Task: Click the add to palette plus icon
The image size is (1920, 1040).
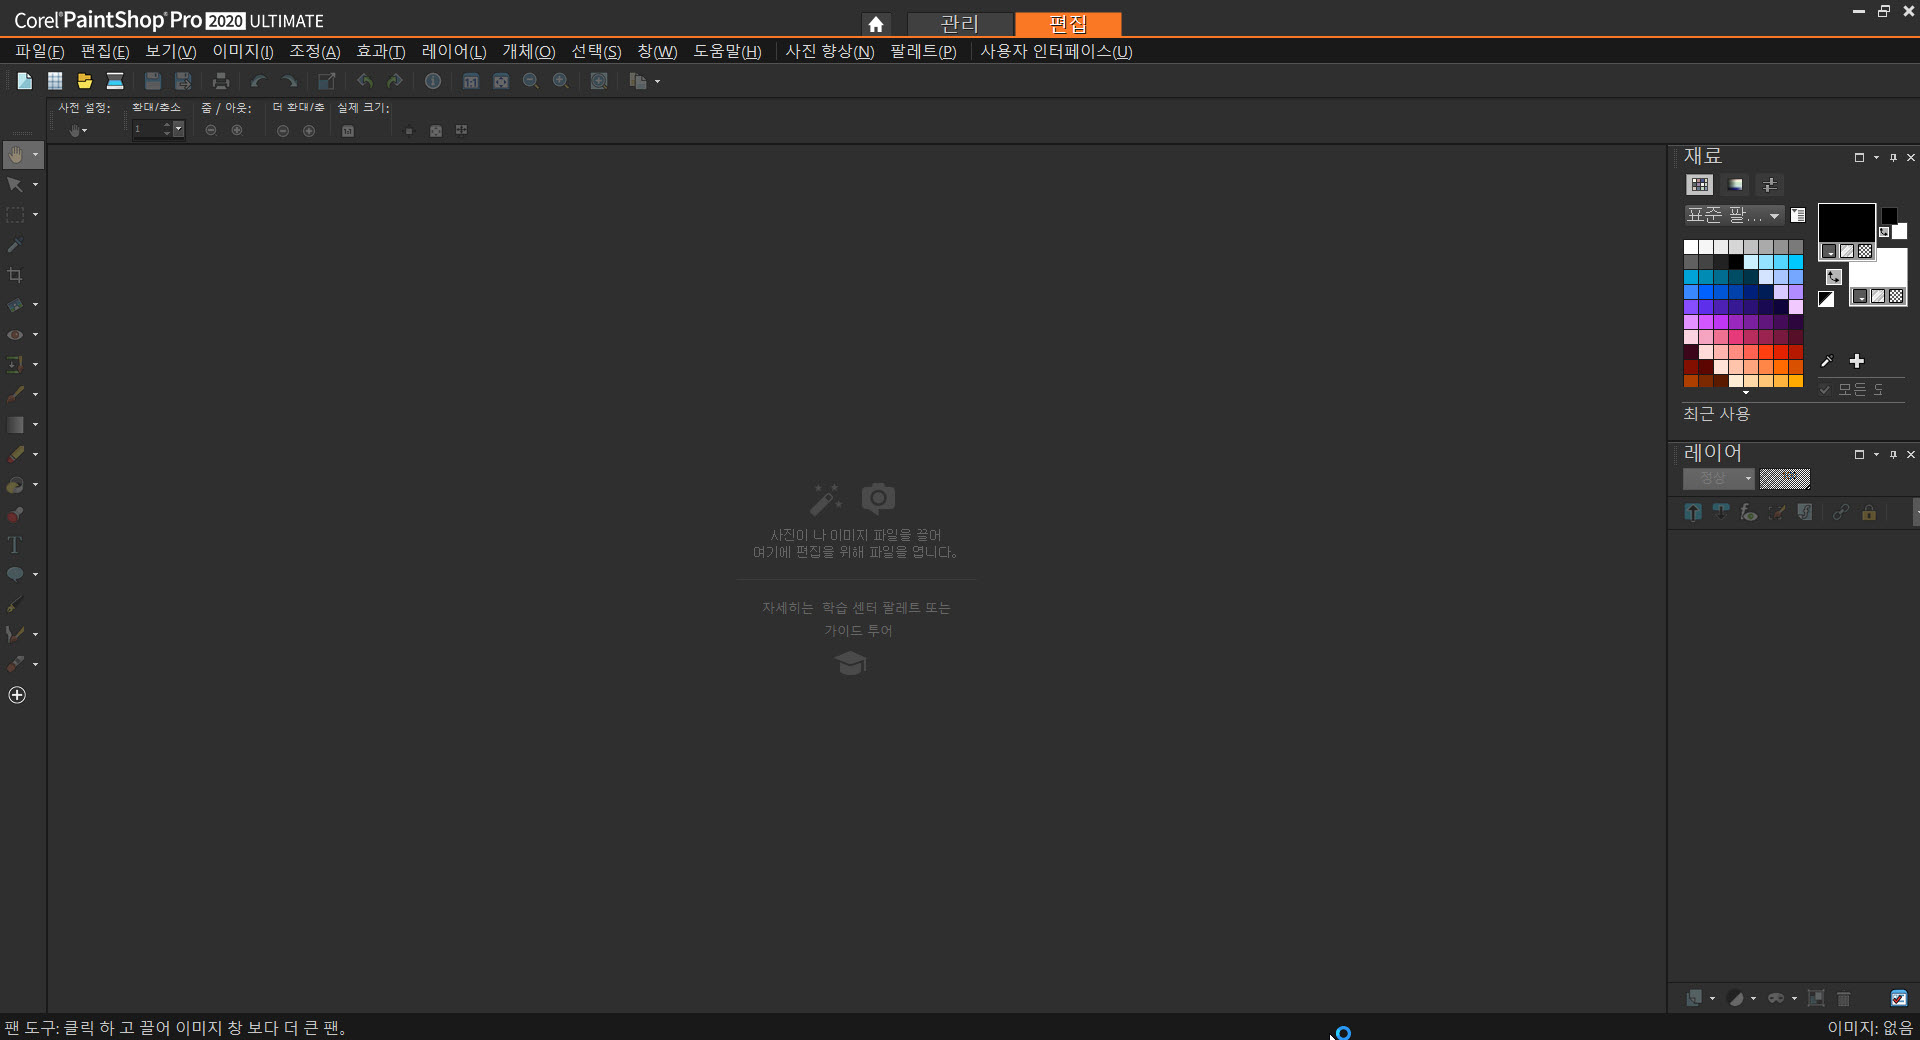Action: click(1857, 361)
